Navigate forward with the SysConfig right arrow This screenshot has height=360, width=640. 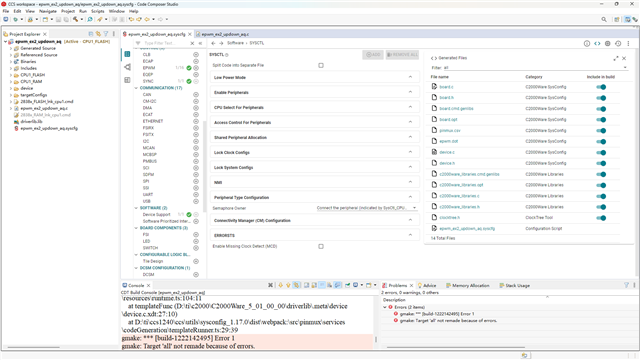pos(221,43)
